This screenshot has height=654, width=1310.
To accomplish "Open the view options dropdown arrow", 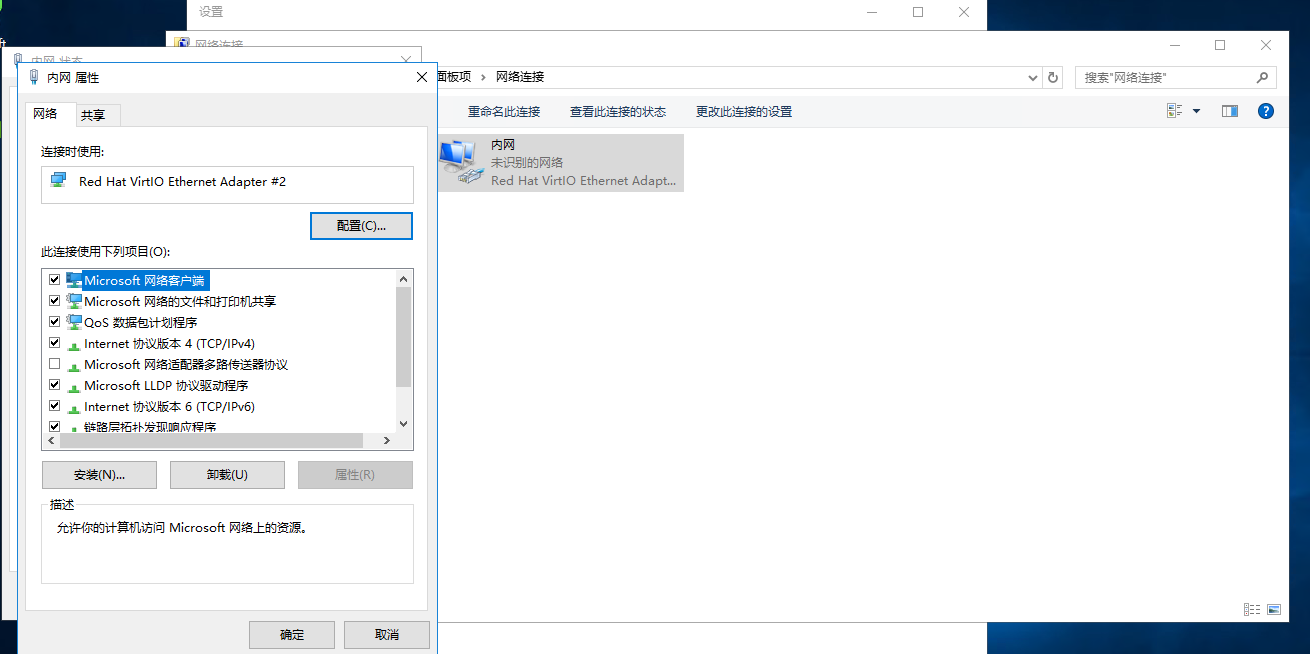I will (1196, 111).
